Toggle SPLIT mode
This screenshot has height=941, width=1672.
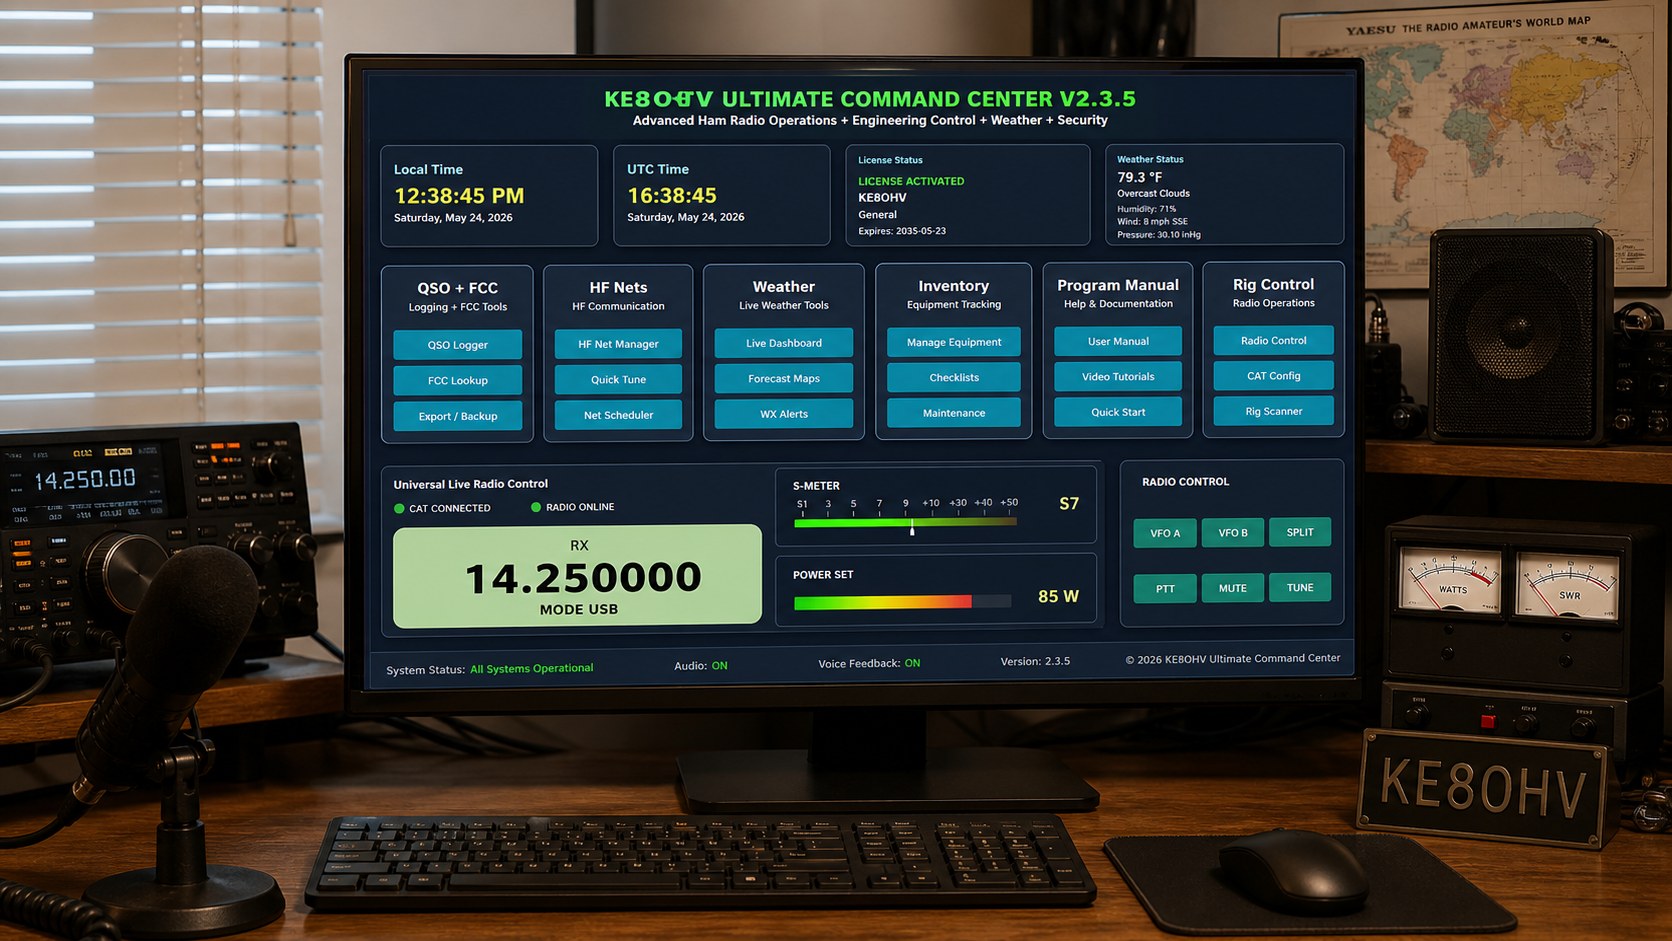coord(1300,532)
